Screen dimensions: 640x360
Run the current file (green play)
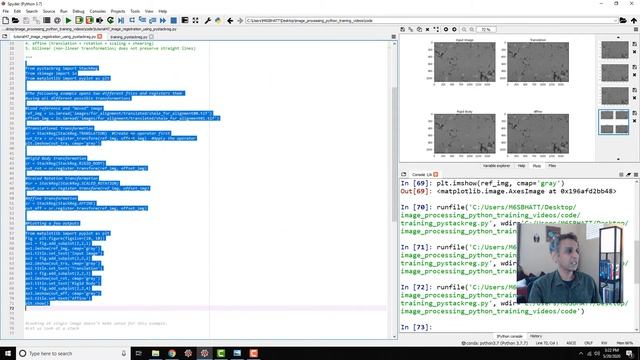click(68, 20)
